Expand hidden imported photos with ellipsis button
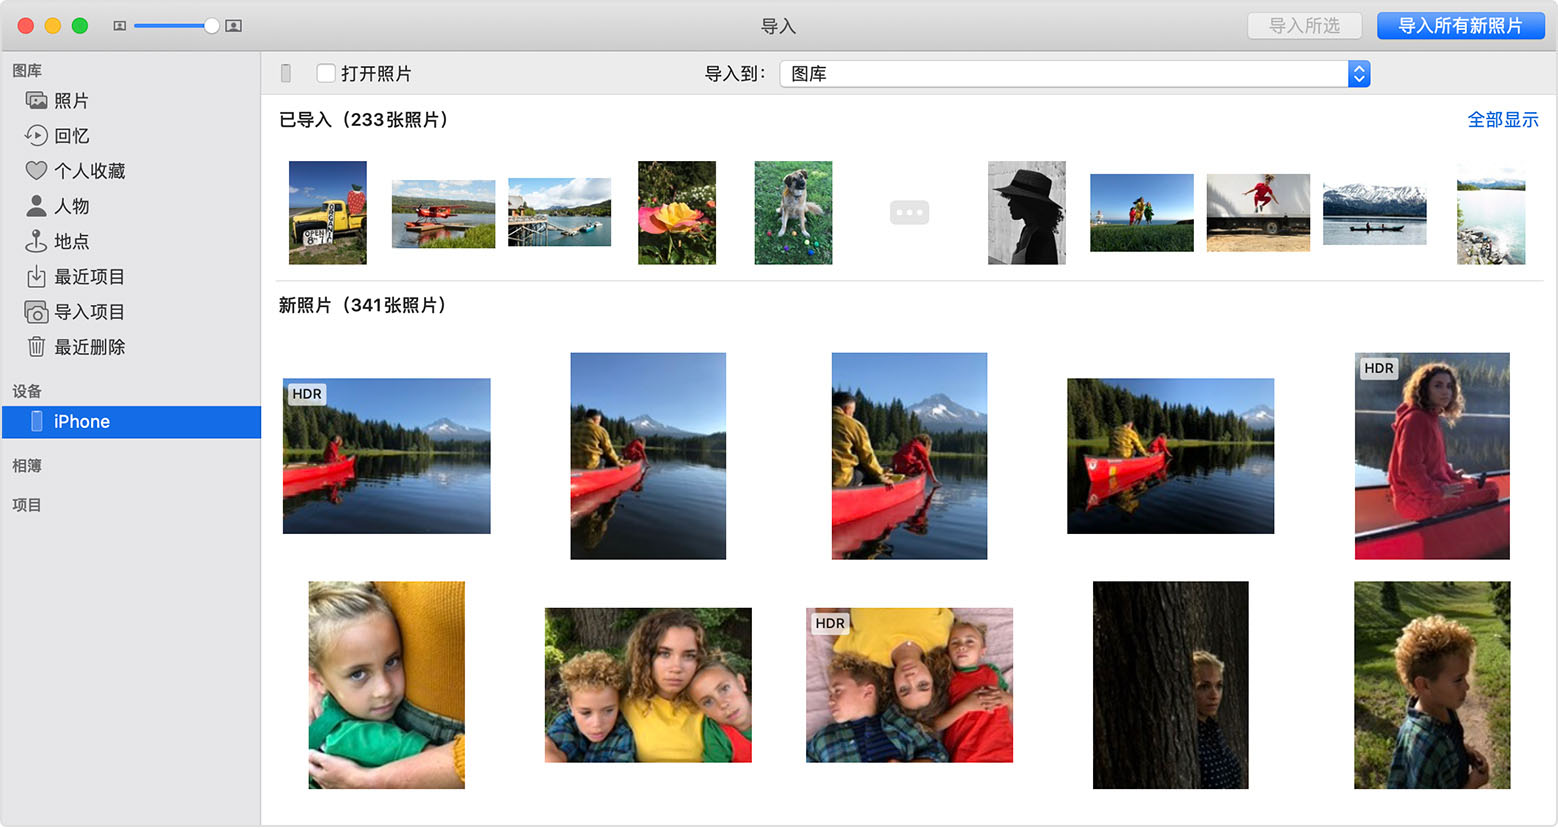 [x=909, y=213]
